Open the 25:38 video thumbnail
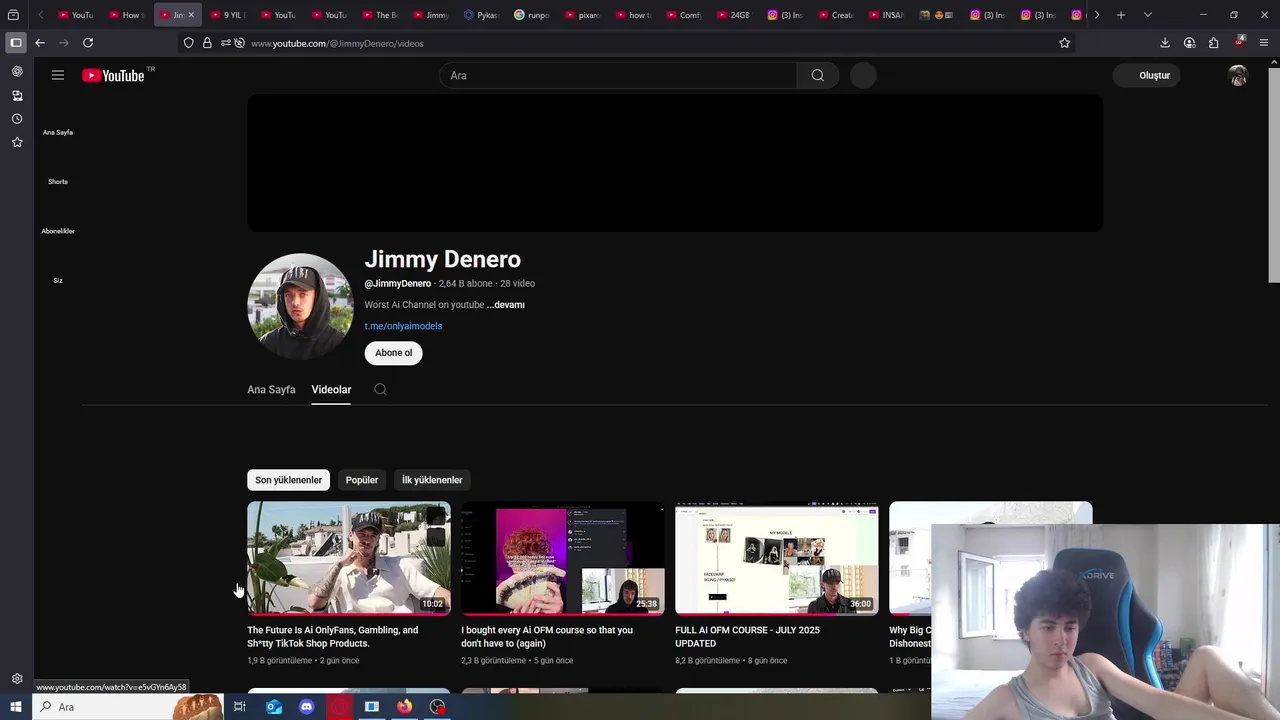 [x=563, y=558]
